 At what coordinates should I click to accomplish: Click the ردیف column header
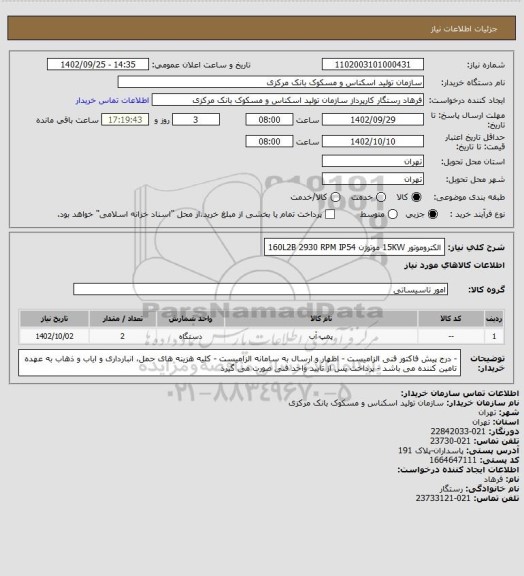[494, 319]
